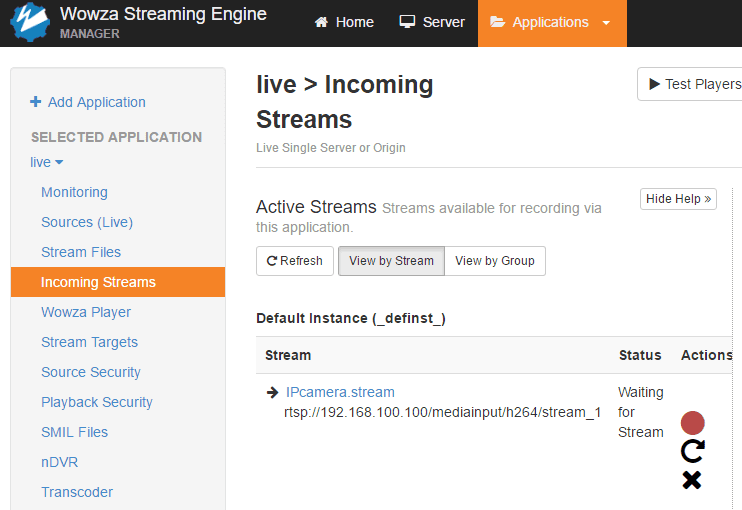
Task: Click the Waiting for Stream status
Action: coord(641,412)
